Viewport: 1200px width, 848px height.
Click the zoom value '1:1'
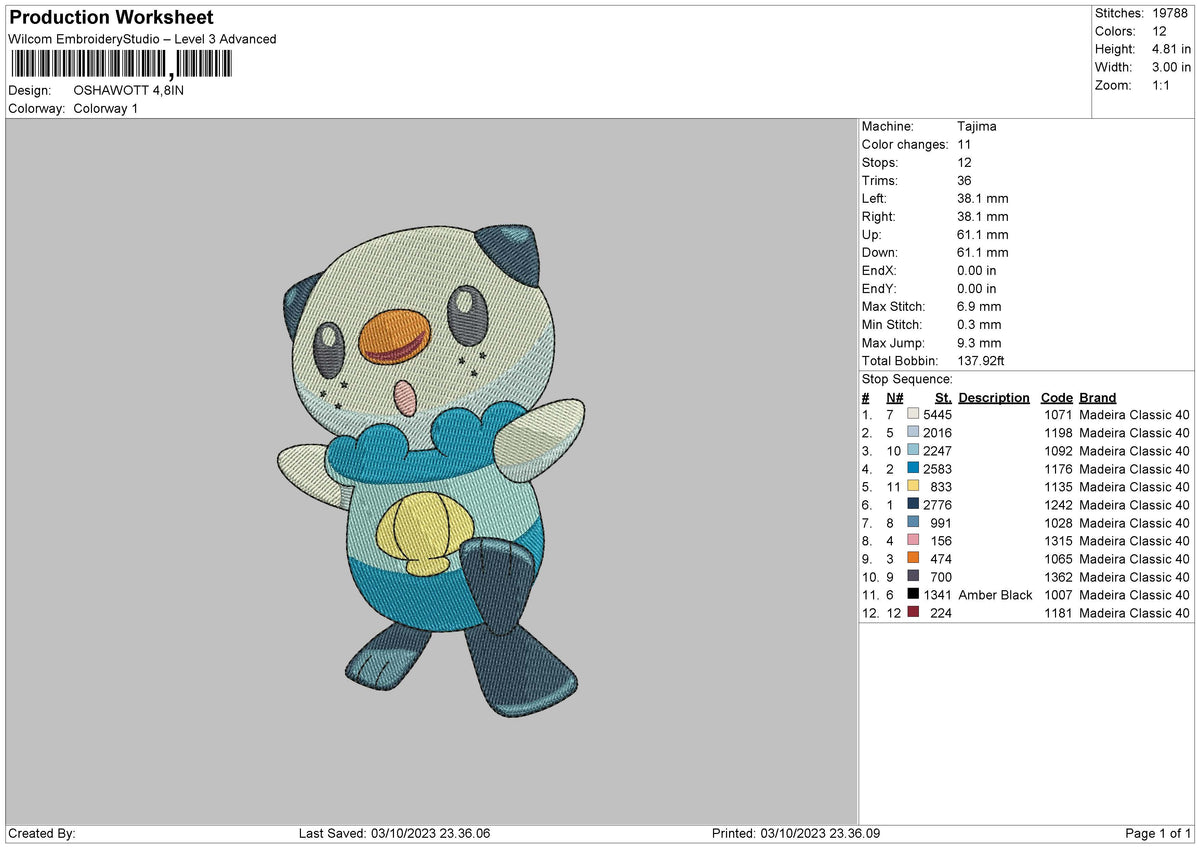coord(1162,85)
